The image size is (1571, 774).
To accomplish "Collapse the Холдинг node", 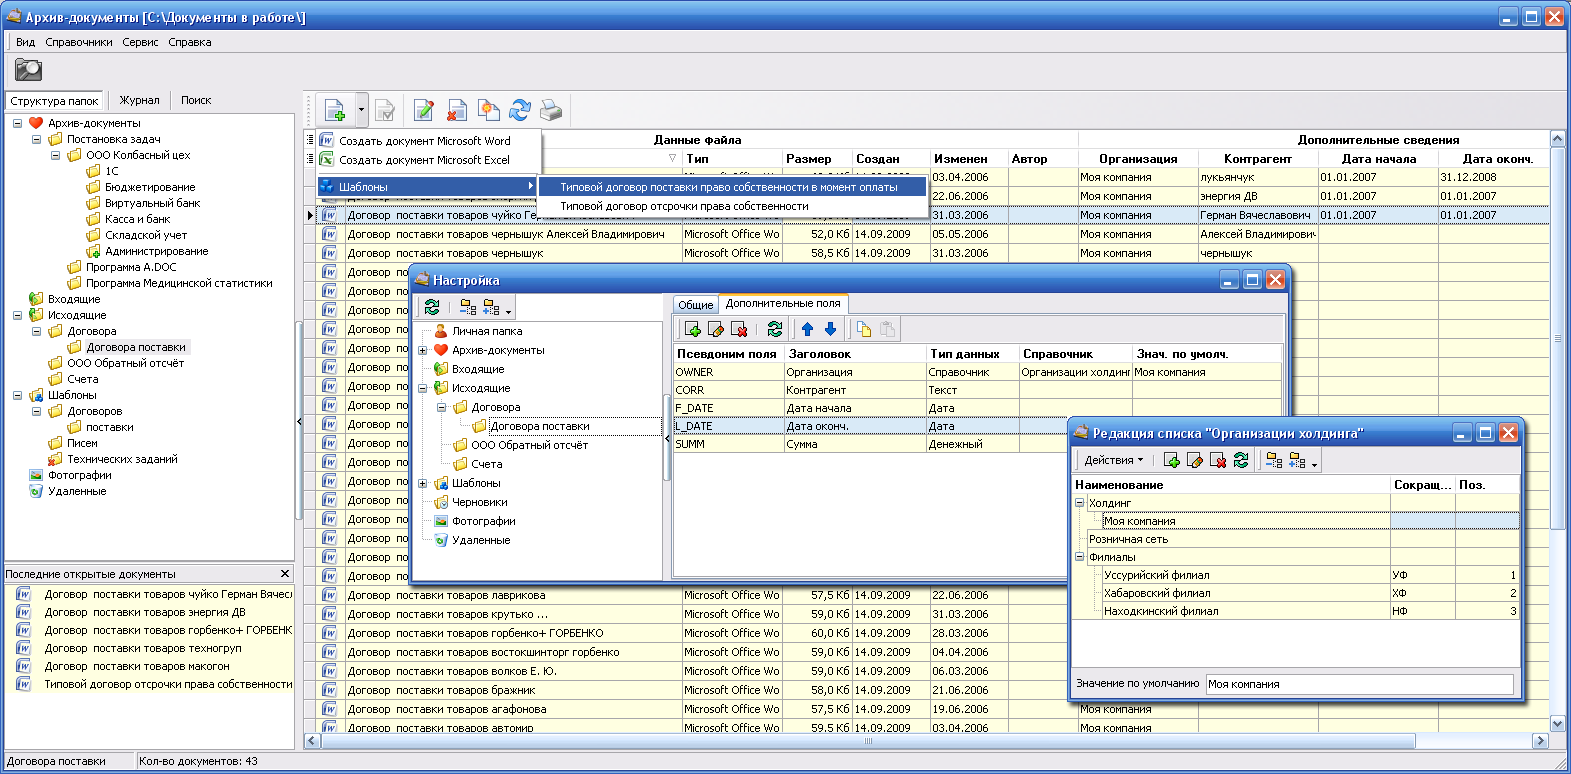I will click(1080, 503).
